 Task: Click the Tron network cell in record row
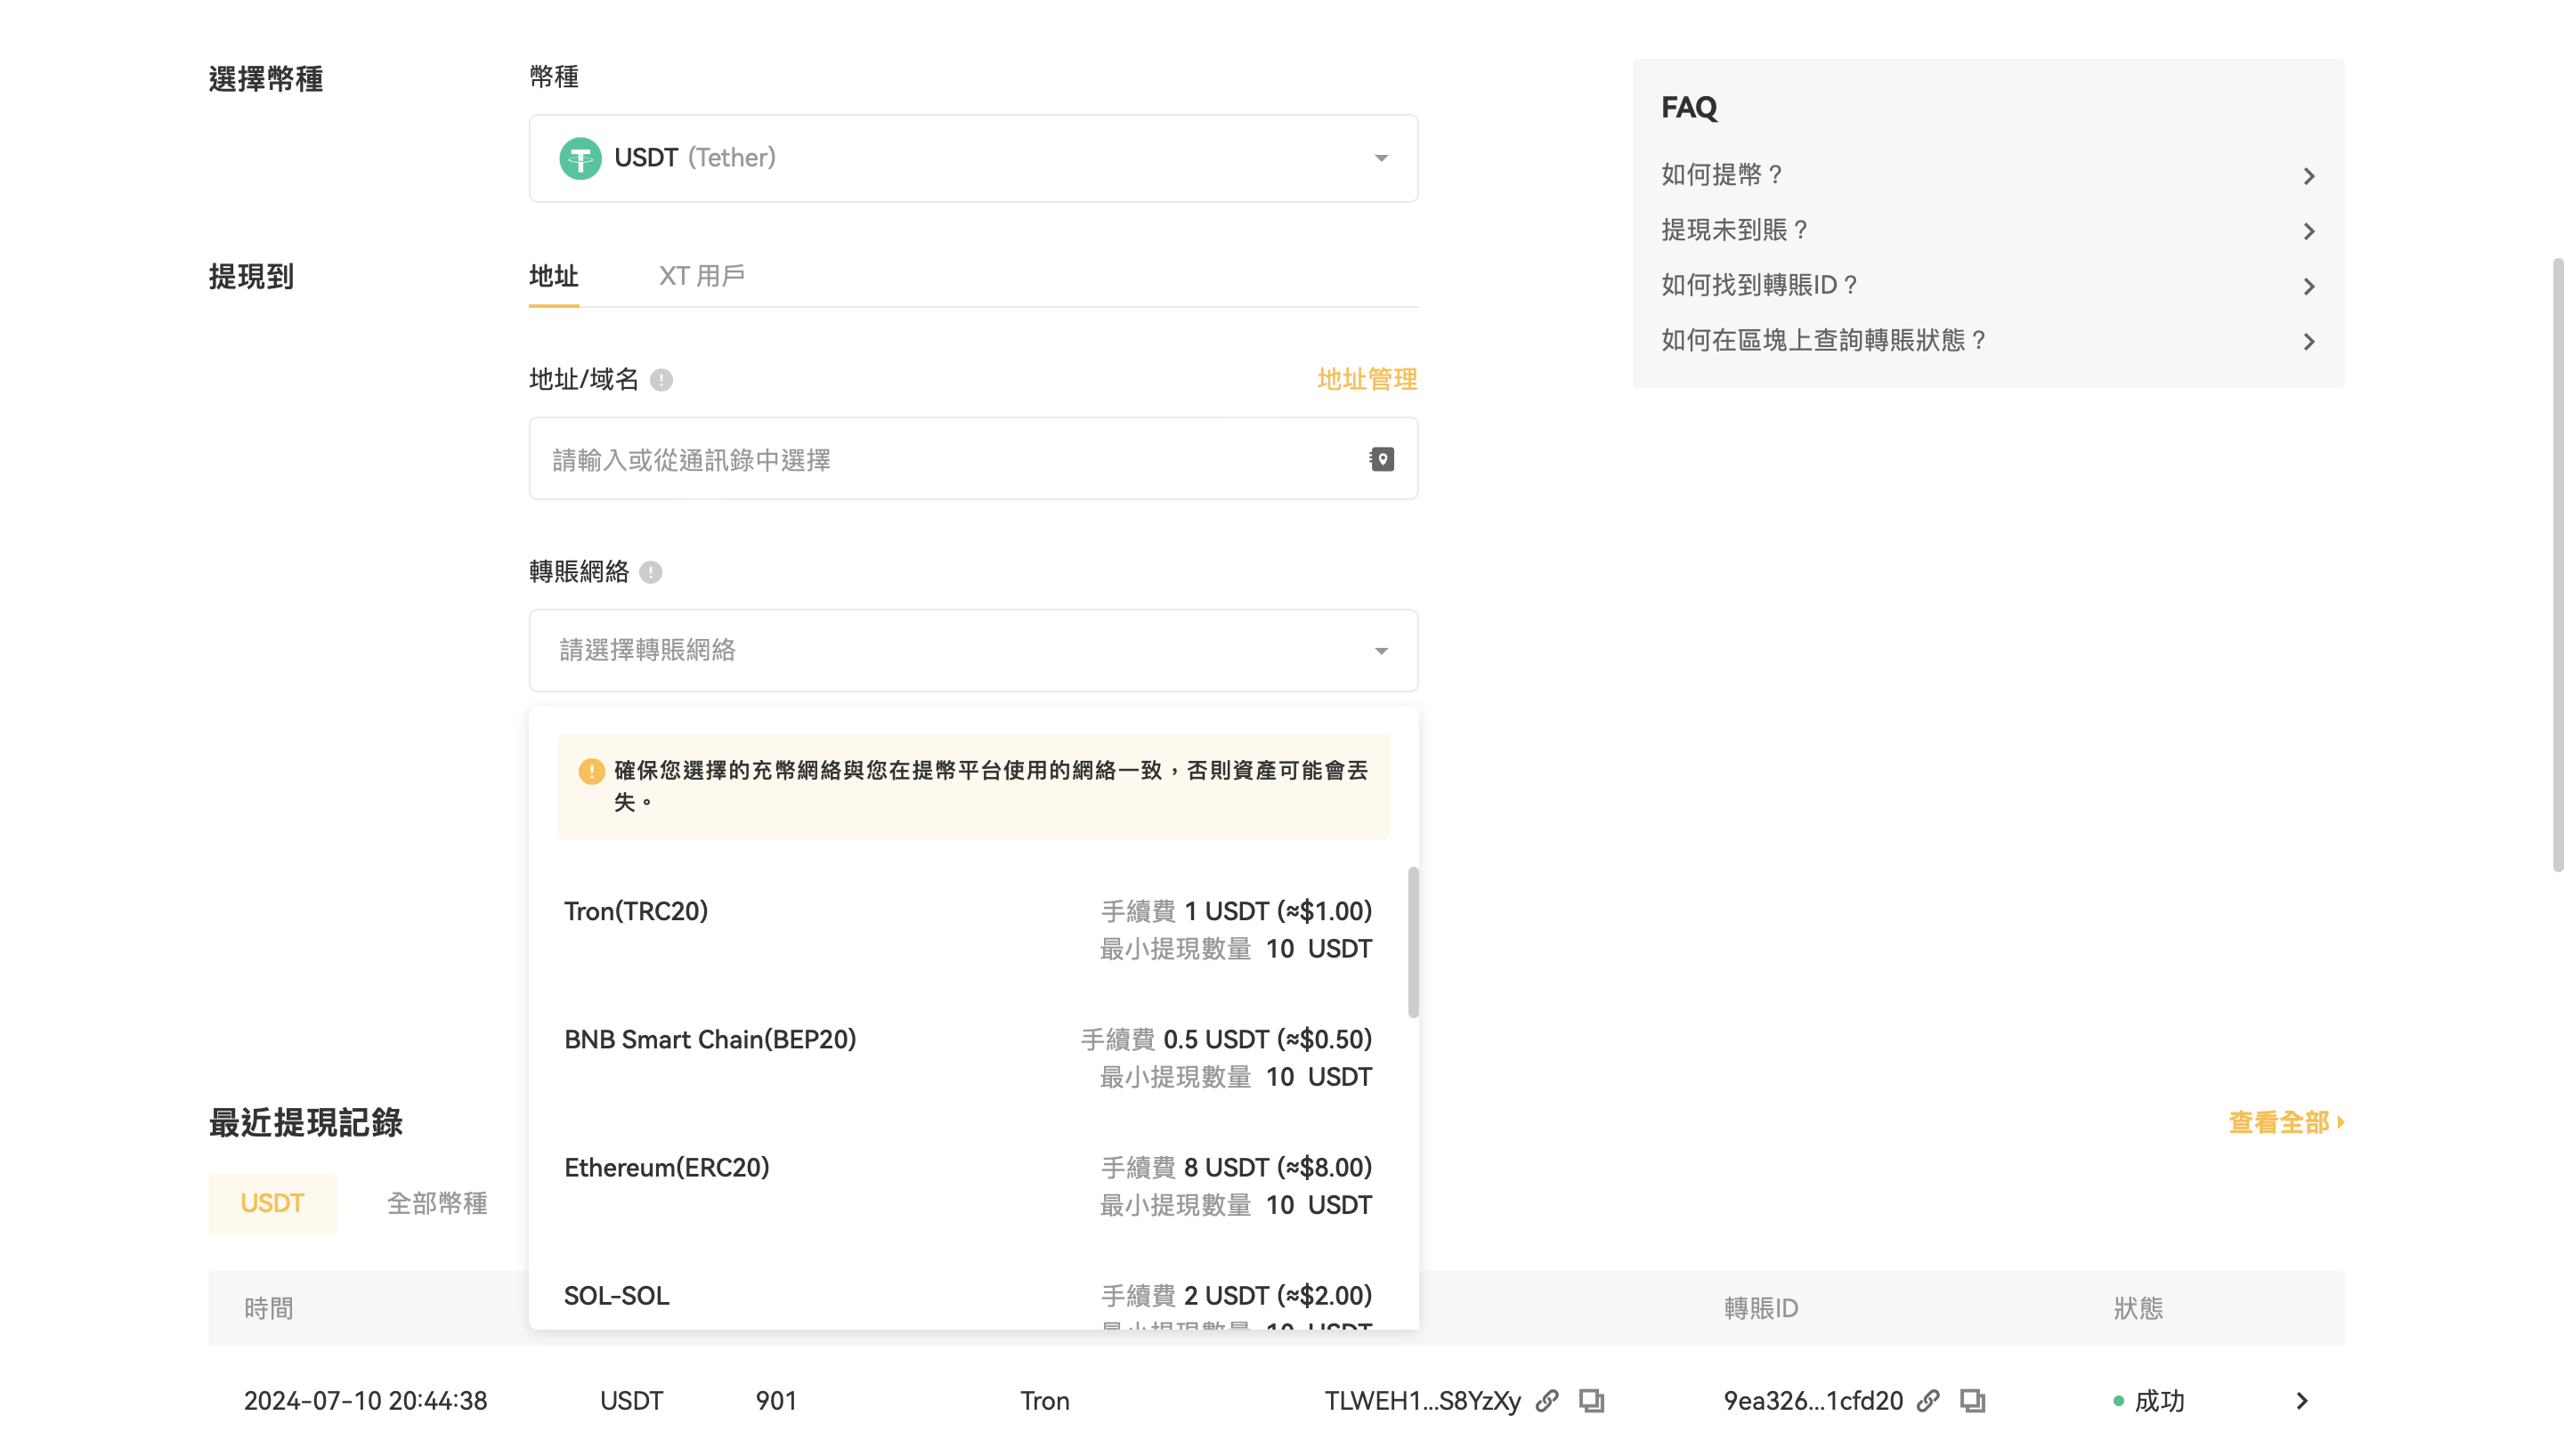(x=1045, y=1401)
